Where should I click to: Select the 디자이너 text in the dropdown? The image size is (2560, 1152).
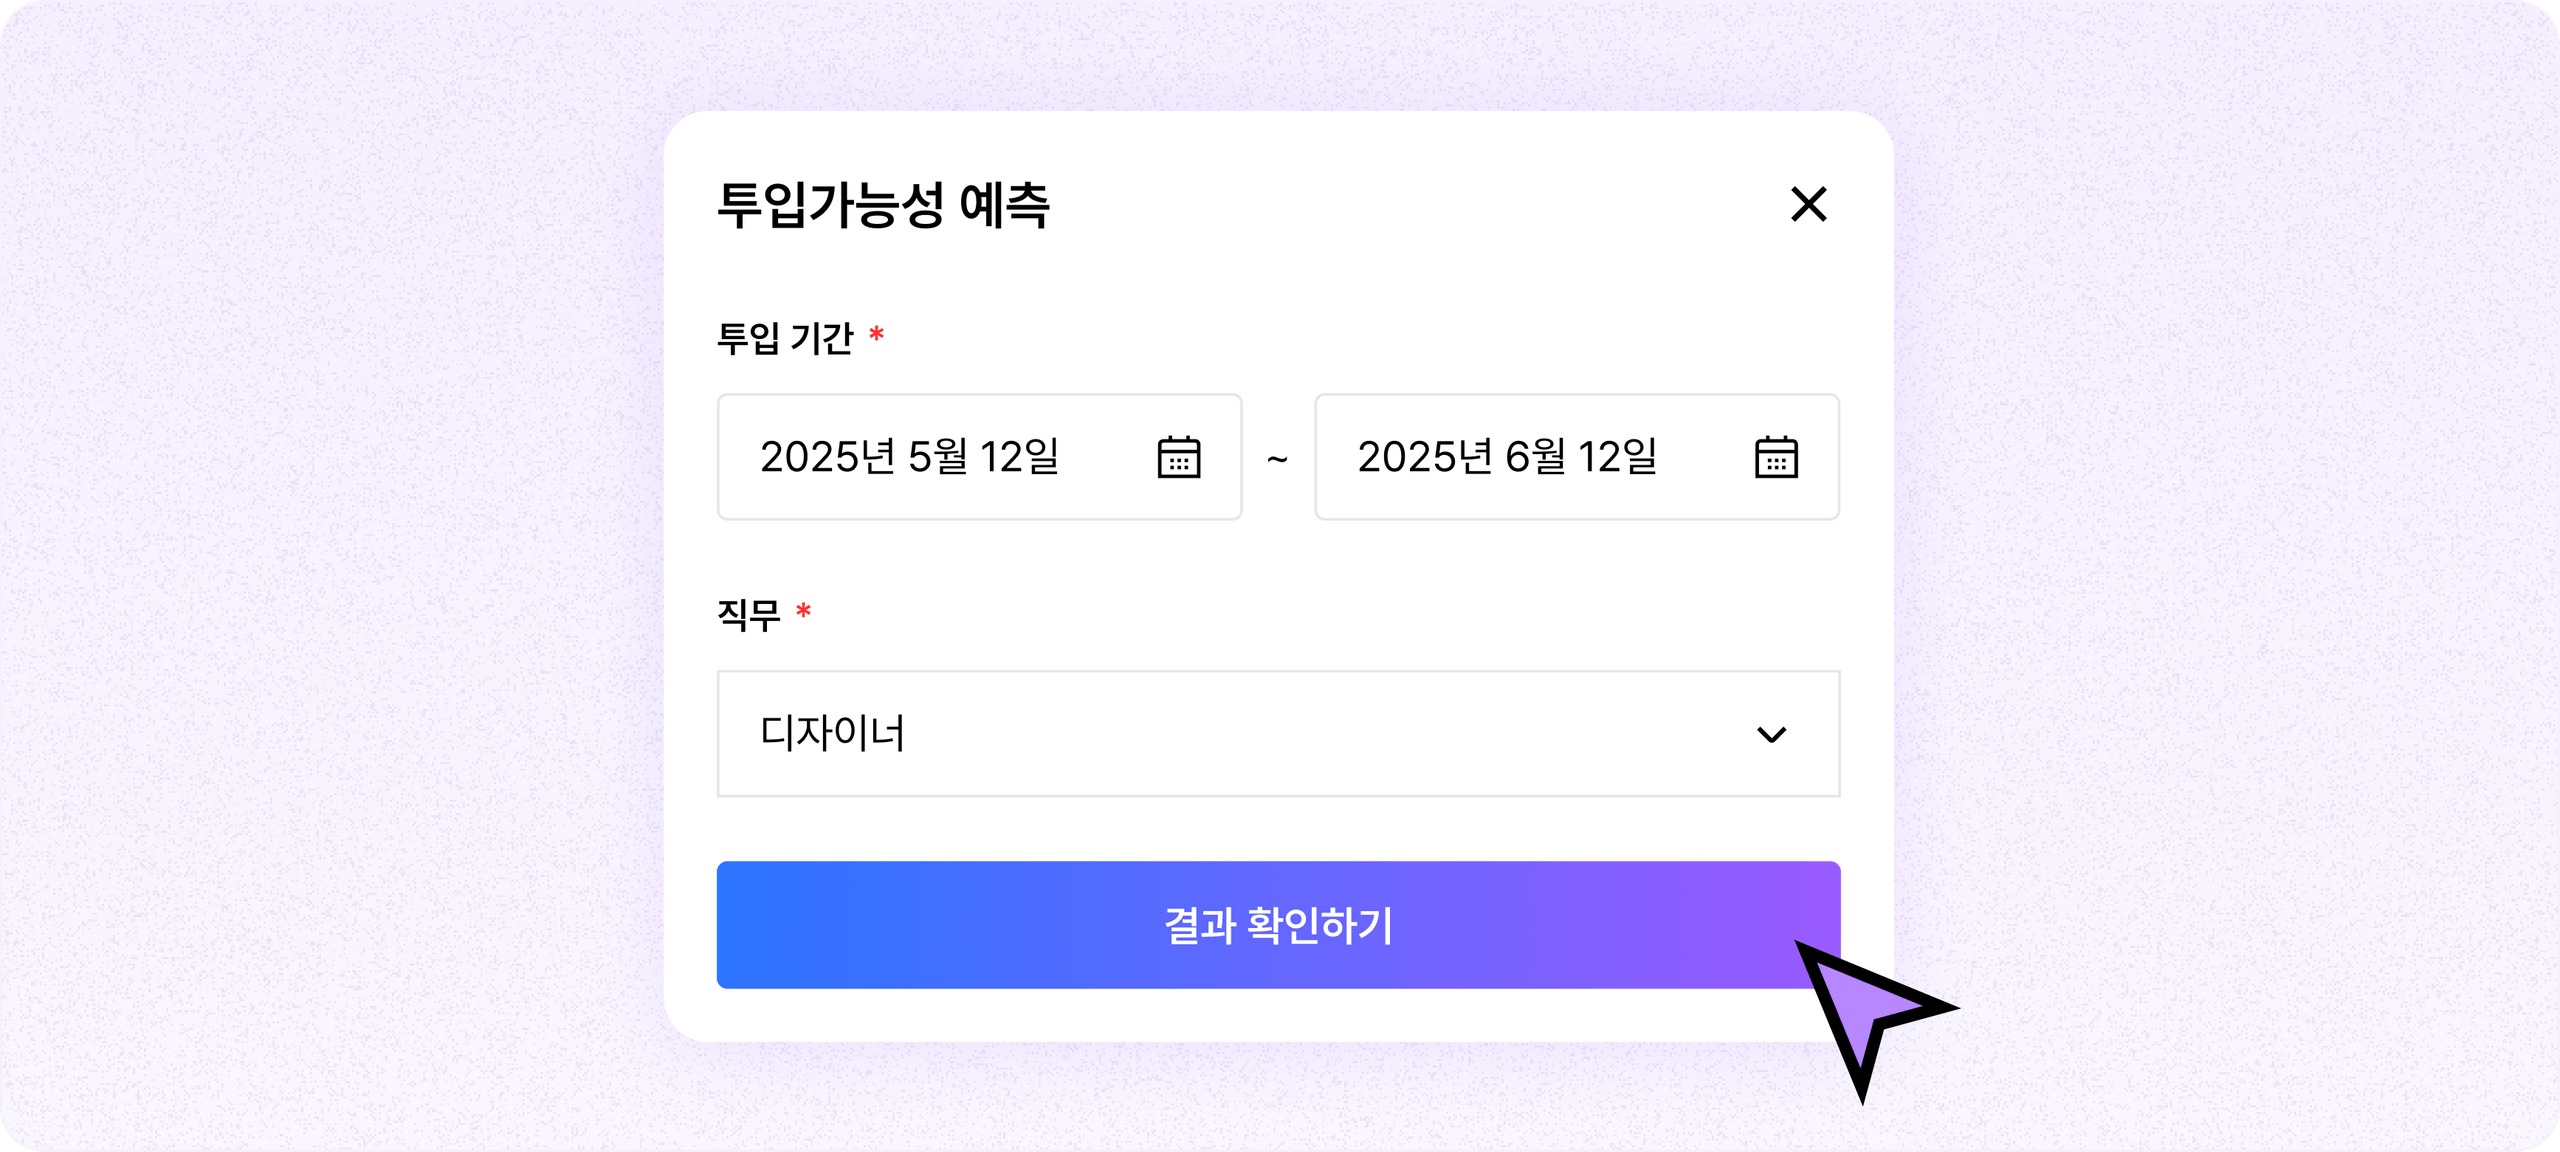(832, 733)
